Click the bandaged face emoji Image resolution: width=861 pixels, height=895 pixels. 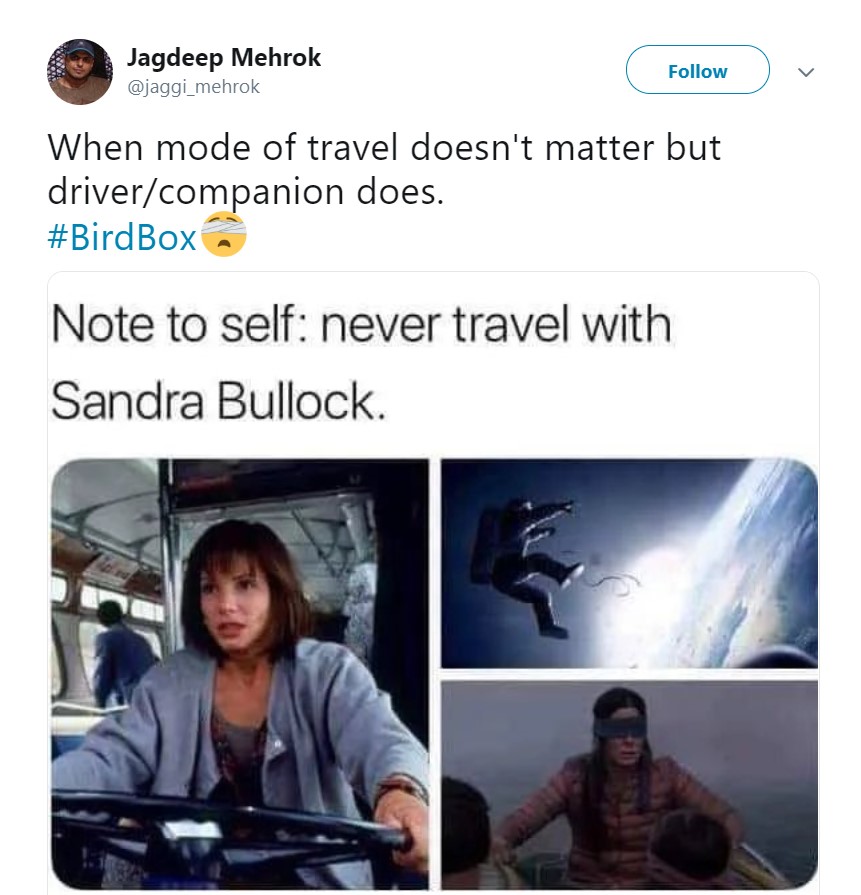click(224, 234)
